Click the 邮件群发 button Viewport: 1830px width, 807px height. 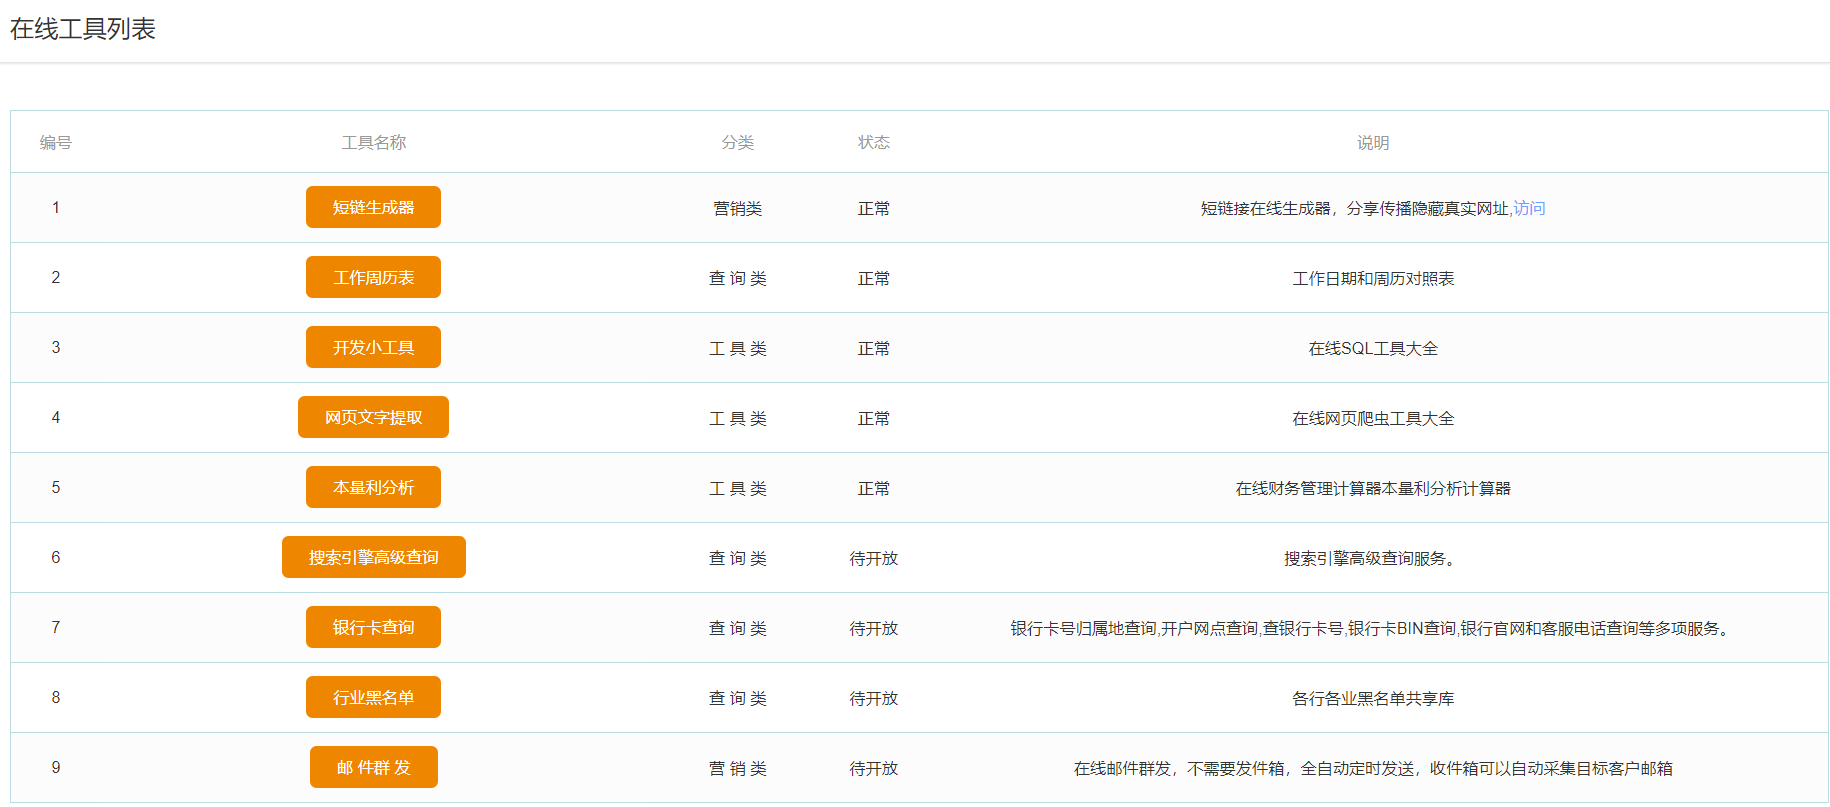point(373,767)
